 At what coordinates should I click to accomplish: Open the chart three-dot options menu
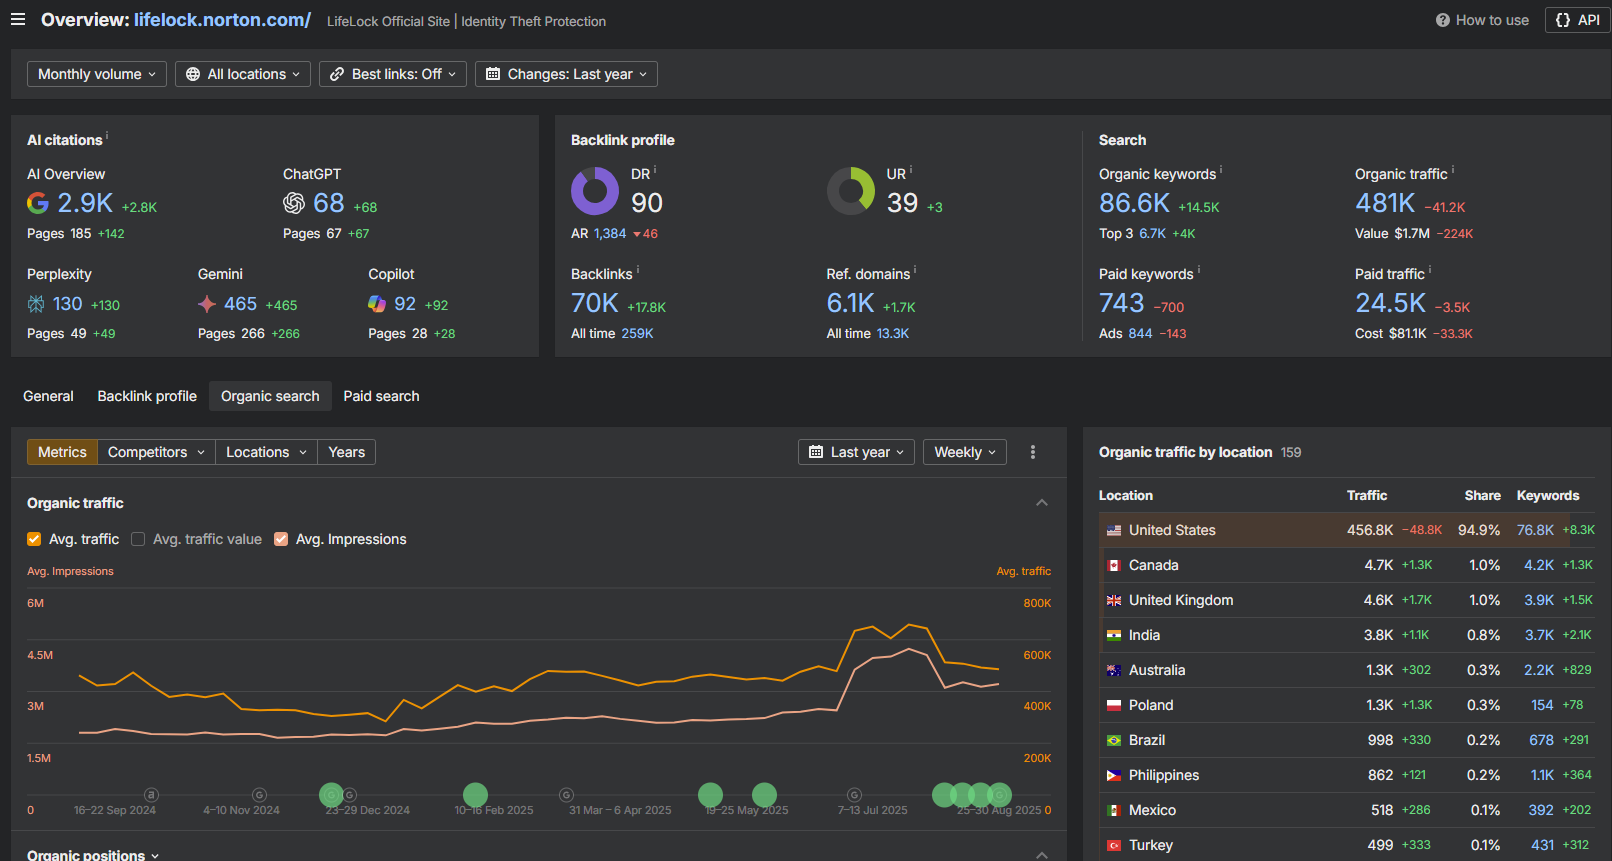(1033, 452)
